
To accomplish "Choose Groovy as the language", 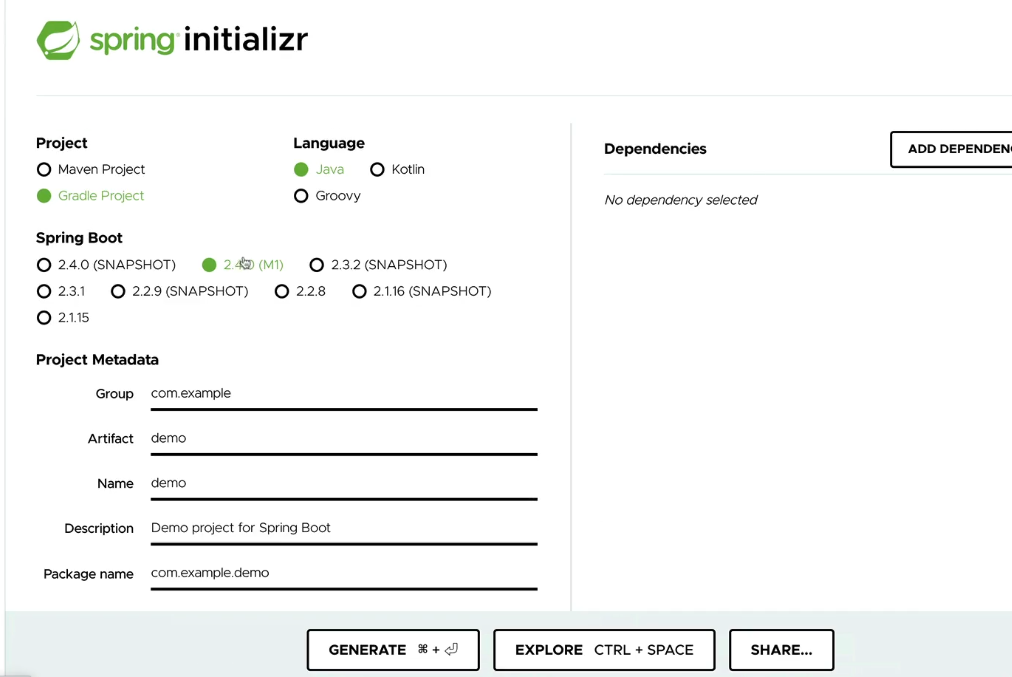I will tap(301, 196).
